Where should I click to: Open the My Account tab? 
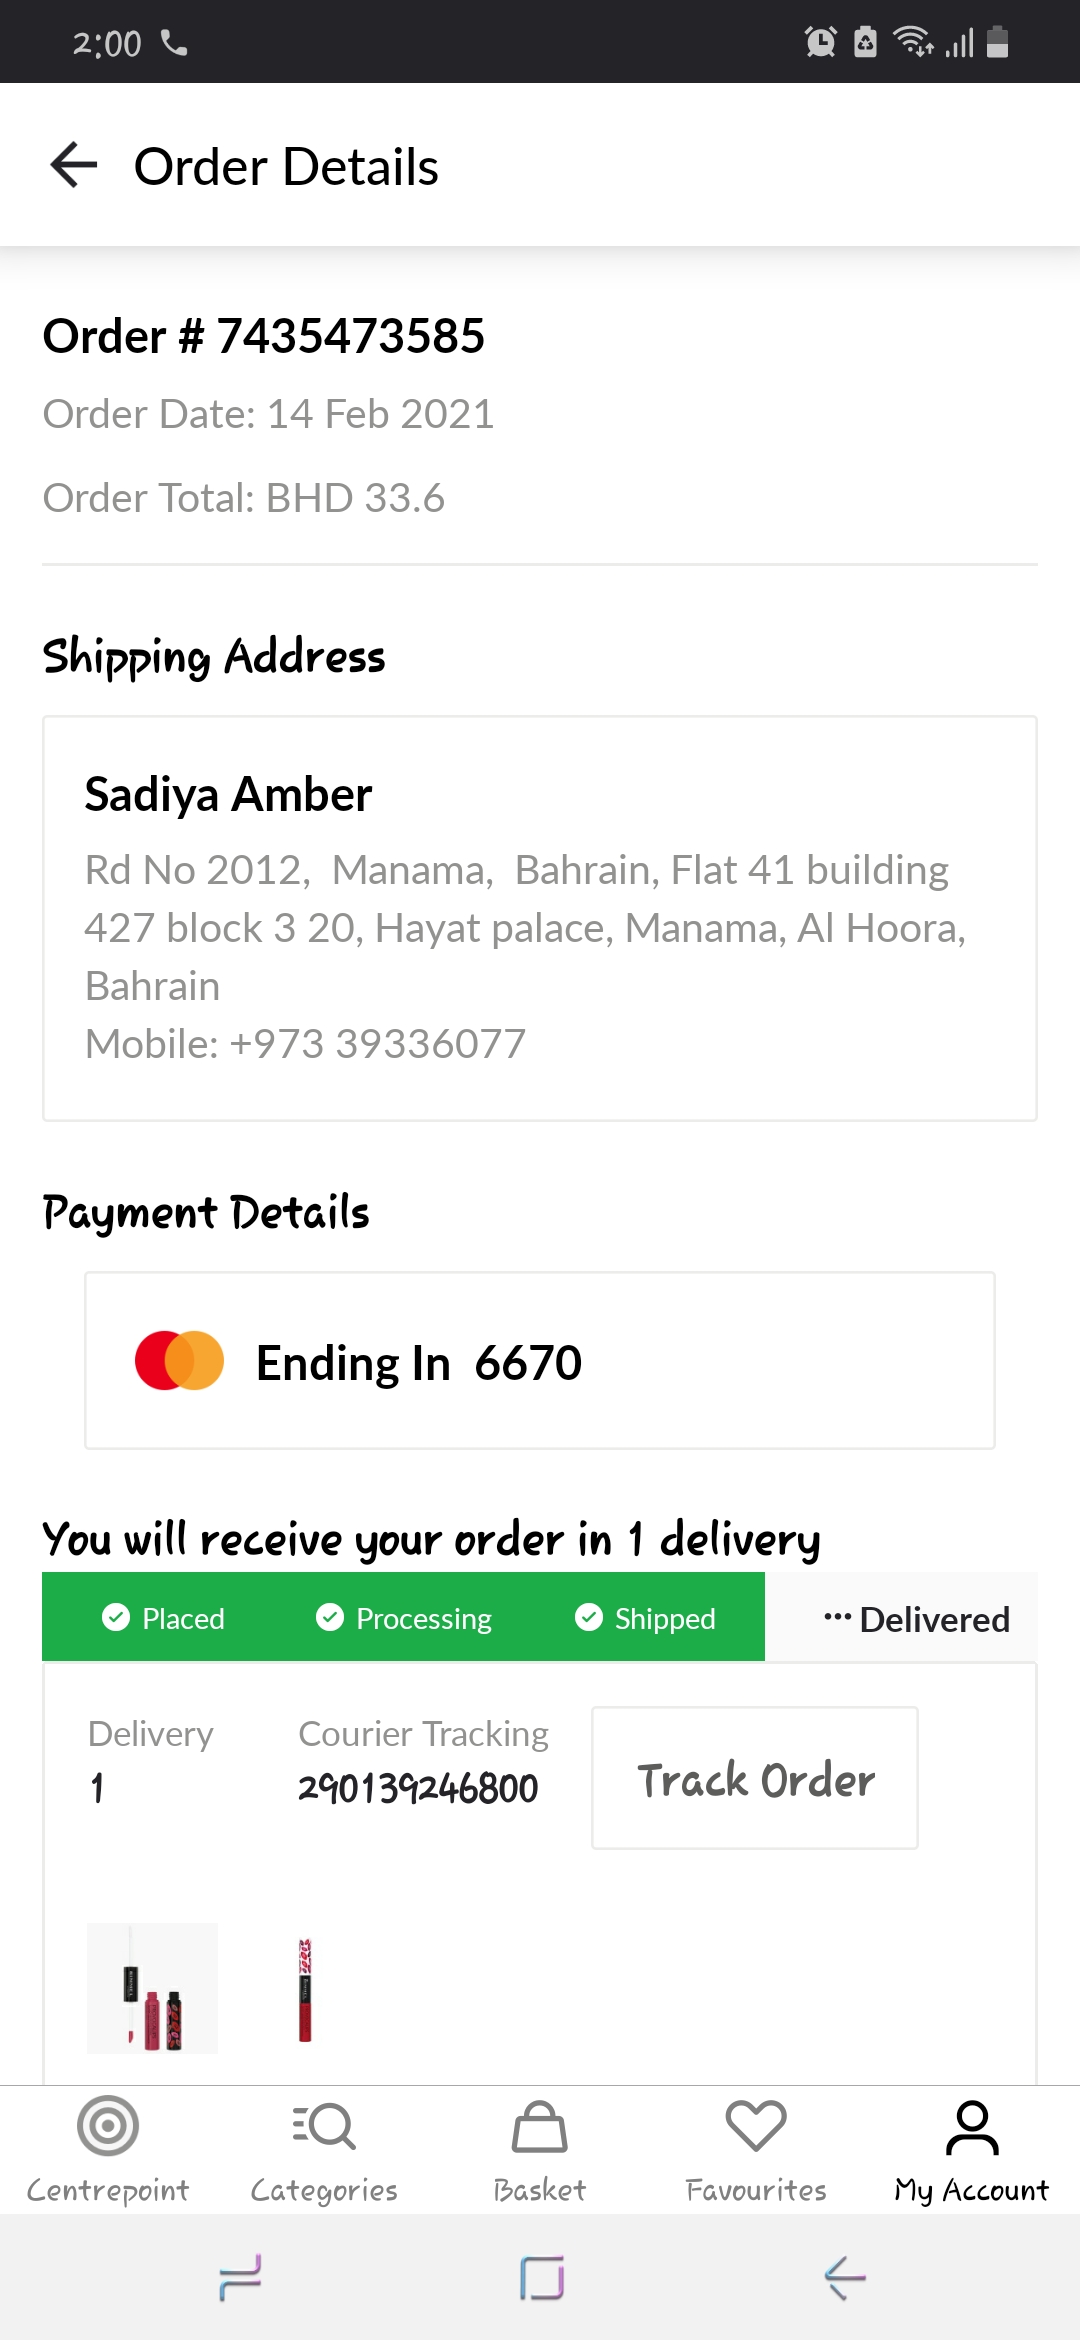971,2146
